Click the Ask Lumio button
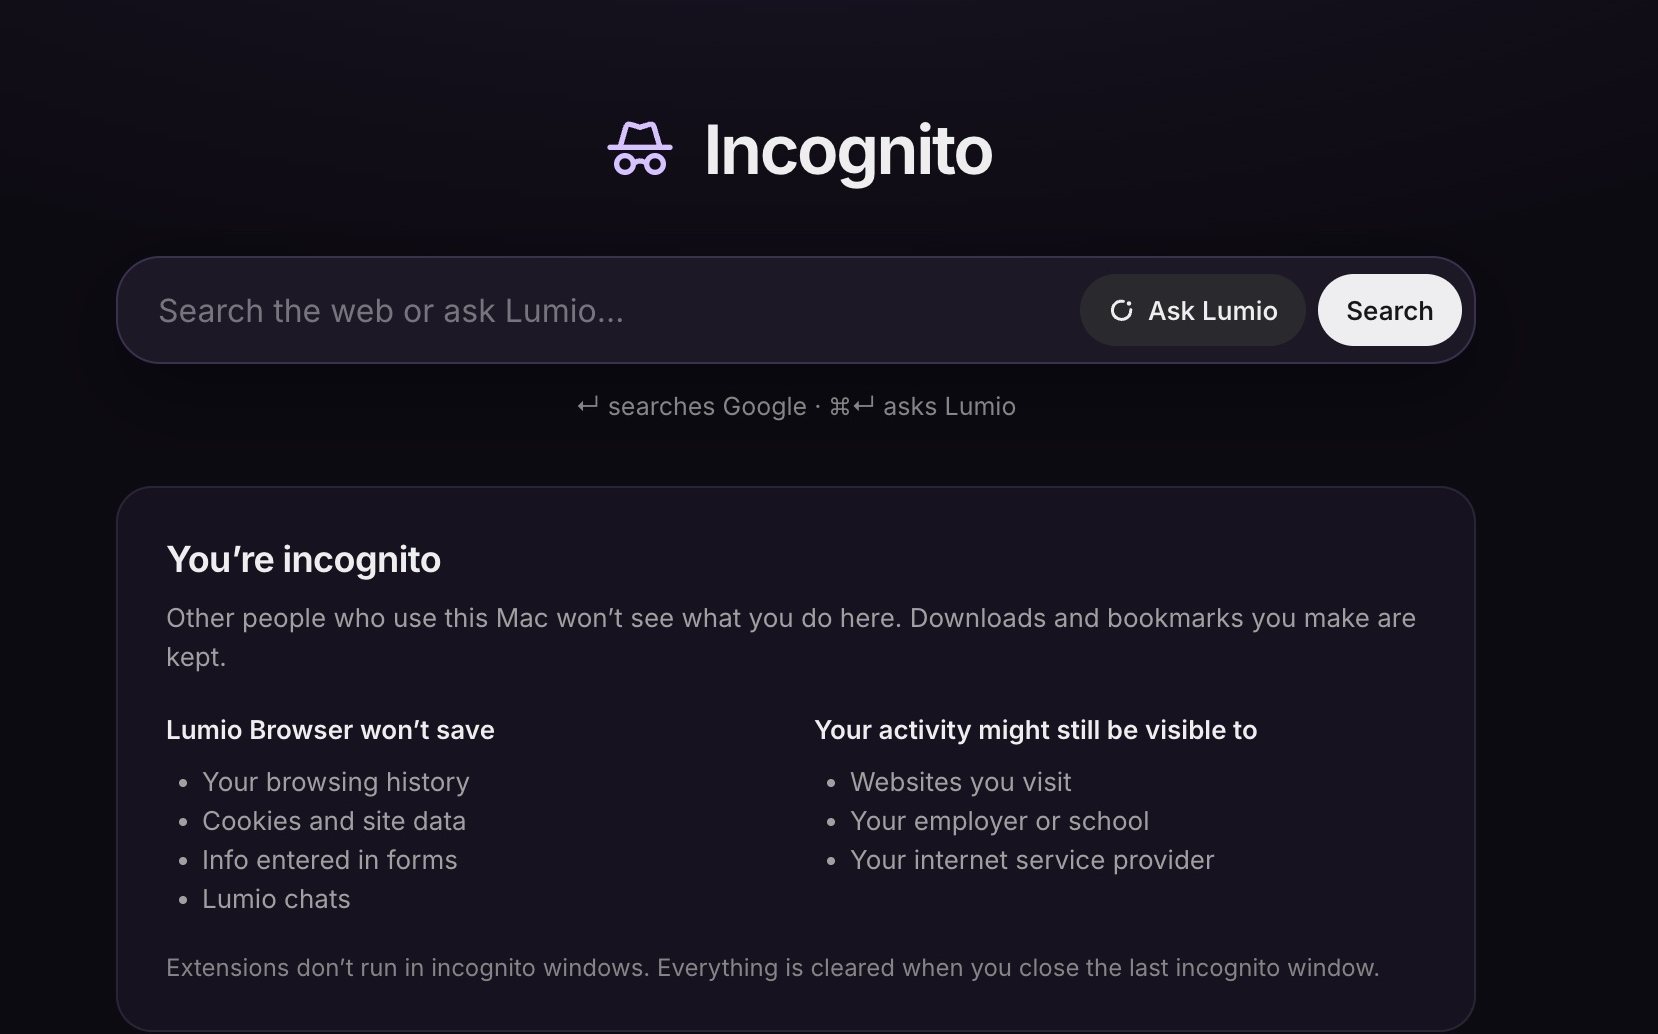This screenshot has width=1658, height=1034. tap(1192, 310)
